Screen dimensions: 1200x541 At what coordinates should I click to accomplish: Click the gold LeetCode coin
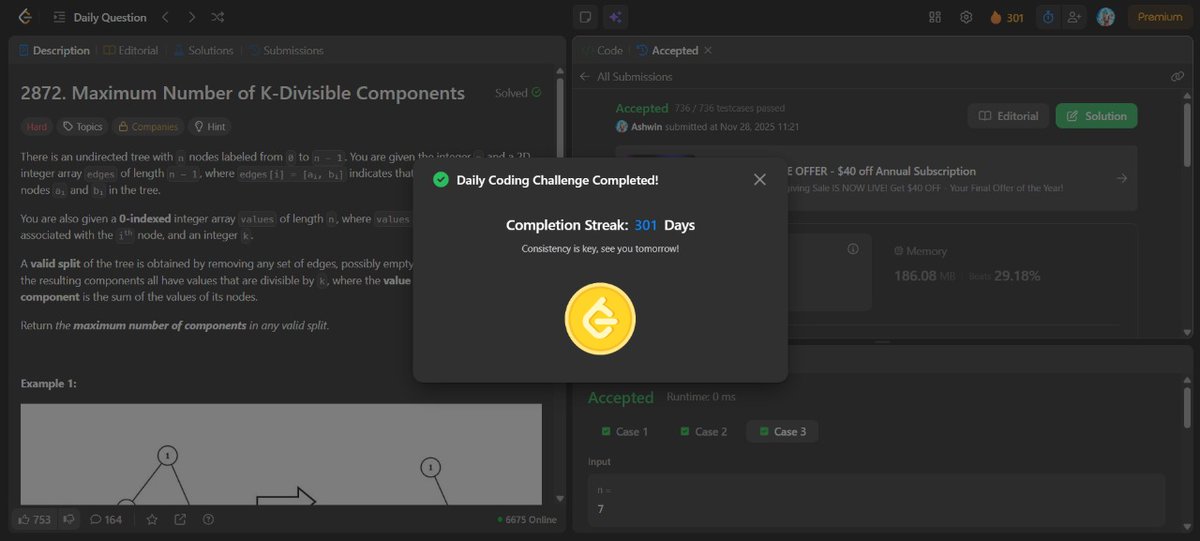tap(600, 320)
